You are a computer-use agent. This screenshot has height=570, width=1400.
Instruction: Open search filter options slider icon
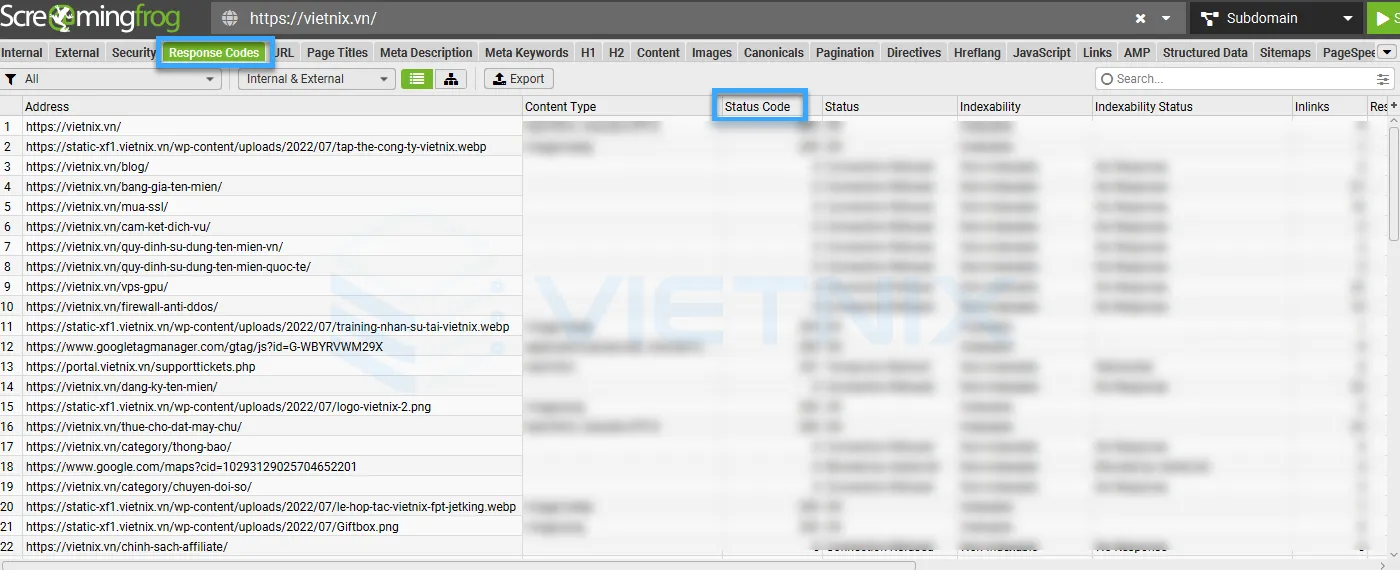coord(1383,79)
